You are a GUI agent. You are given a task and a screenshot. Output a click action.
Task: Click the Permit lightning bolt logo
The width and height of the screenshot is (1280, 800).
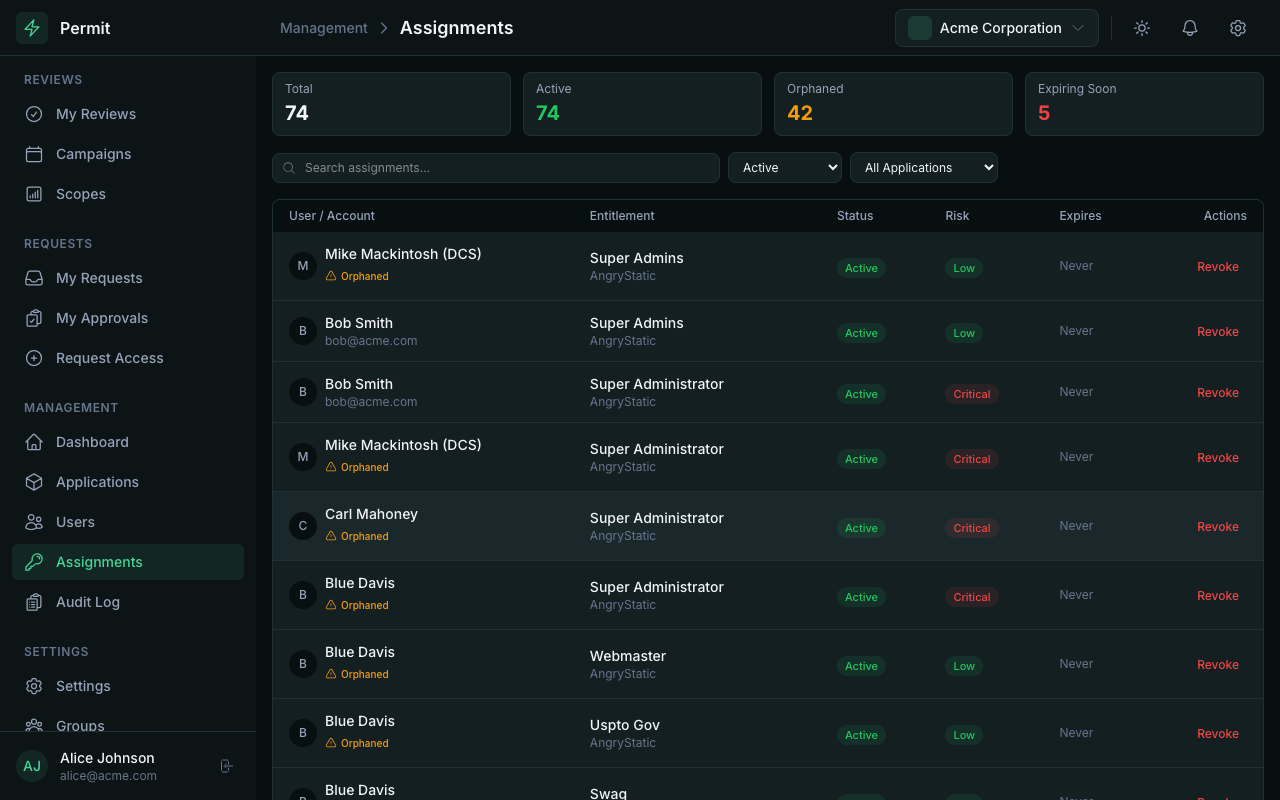pyautogui.click(x=32, y=28)
